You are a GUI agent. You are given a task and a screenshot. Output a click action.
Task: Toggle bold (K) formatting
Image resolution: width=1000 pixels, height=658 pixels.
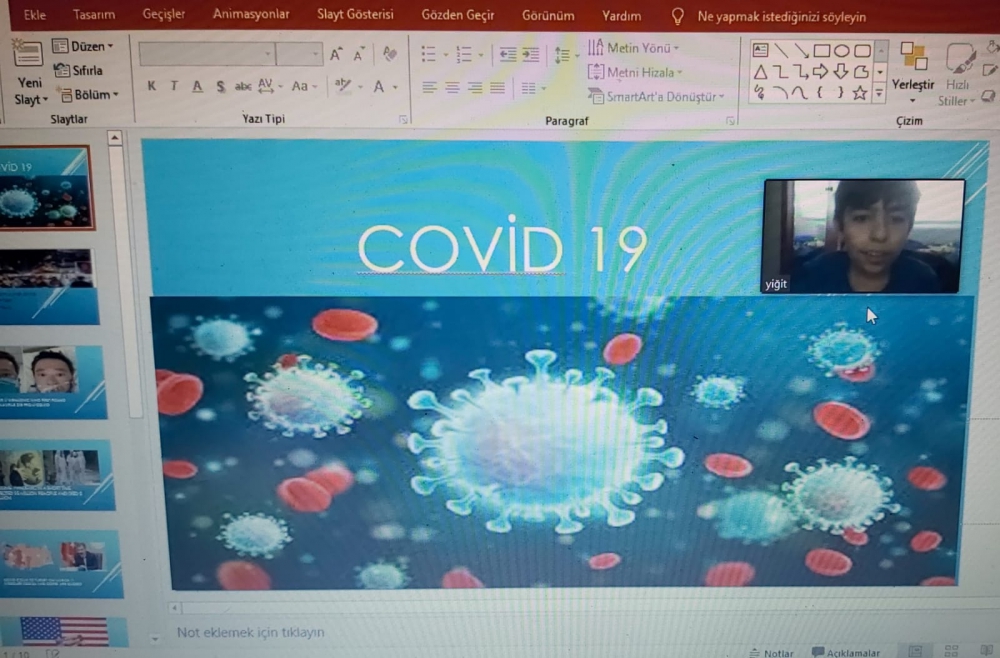[x=151, y=86]
